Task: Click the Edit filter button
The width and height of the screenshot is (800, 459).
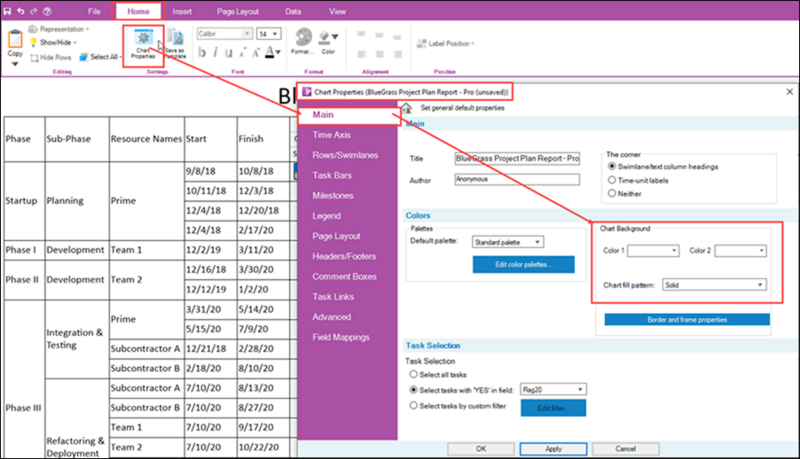Action: [553, 408]
